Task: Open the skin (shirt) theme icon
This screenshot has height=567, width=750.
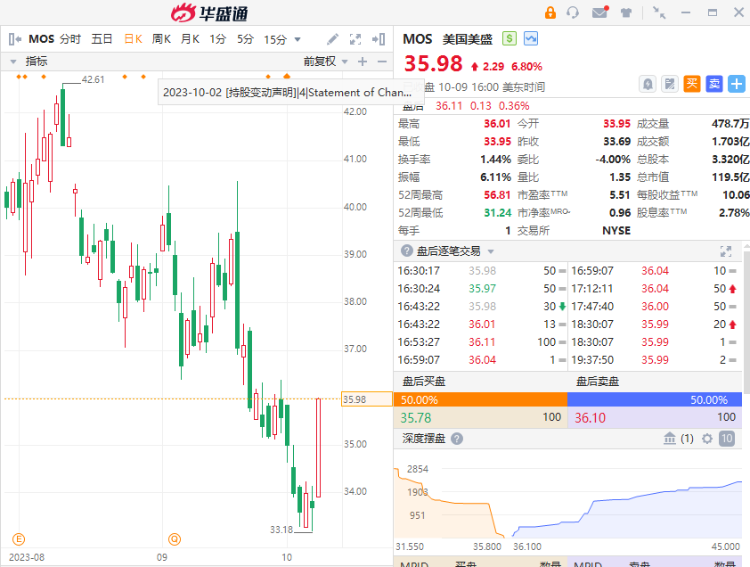Action: pos(626,13)
